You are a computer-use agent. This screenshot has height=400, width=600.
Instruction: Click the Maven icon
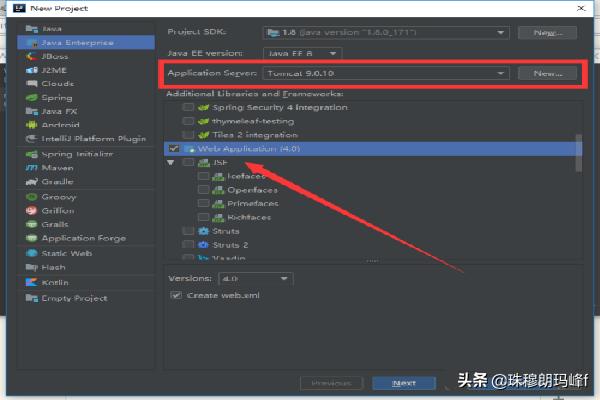pos(32,168)
